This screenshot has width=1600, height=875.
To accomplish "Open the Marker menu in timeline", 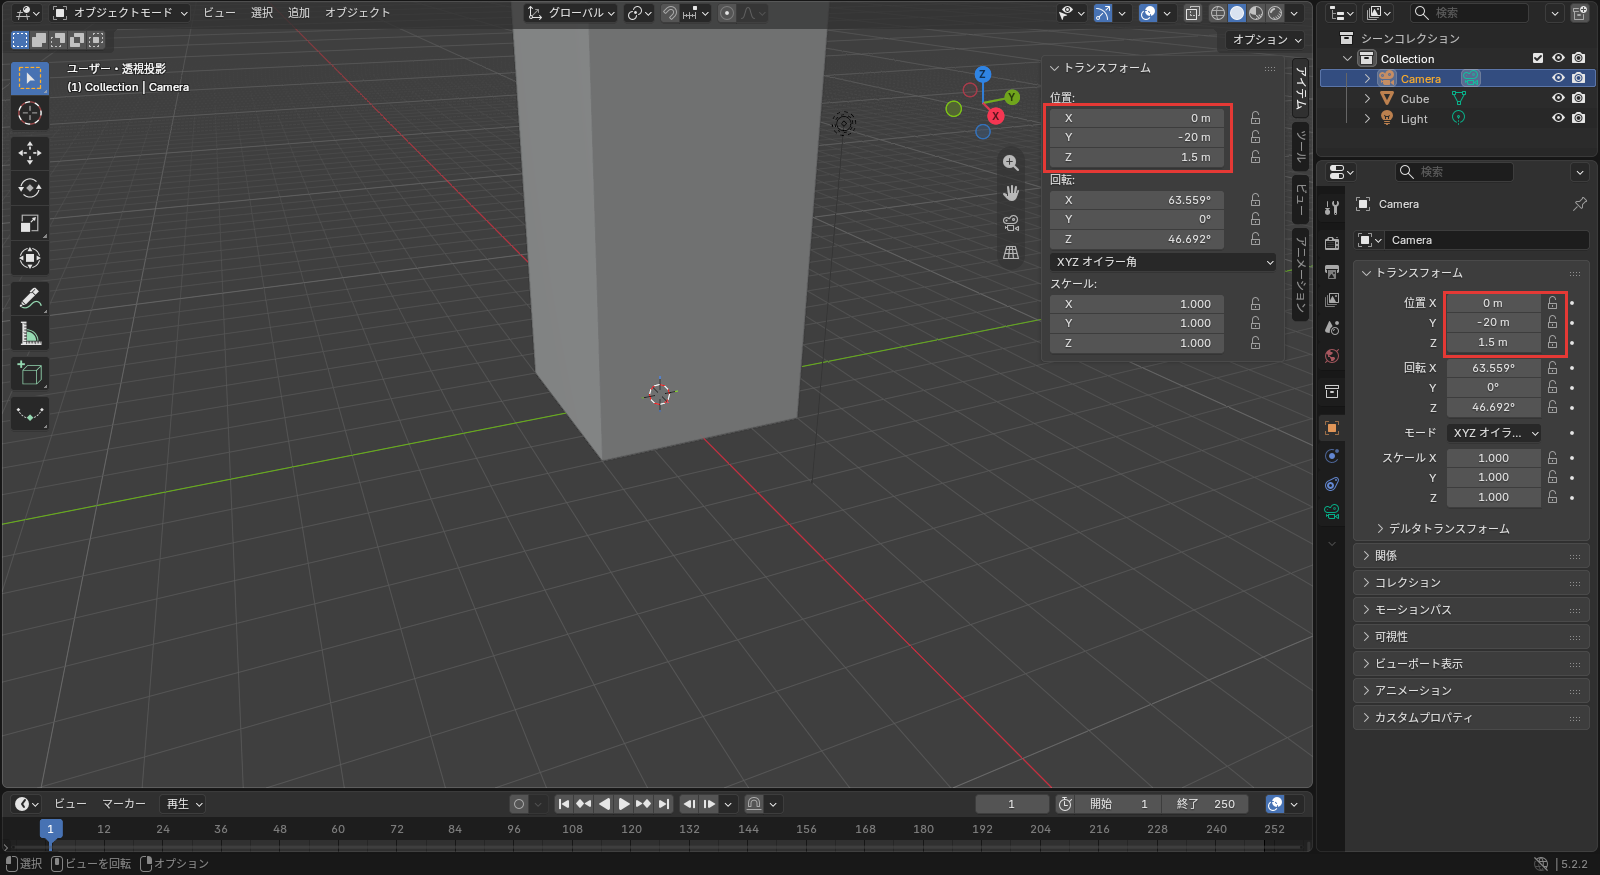I will point(124,804).
